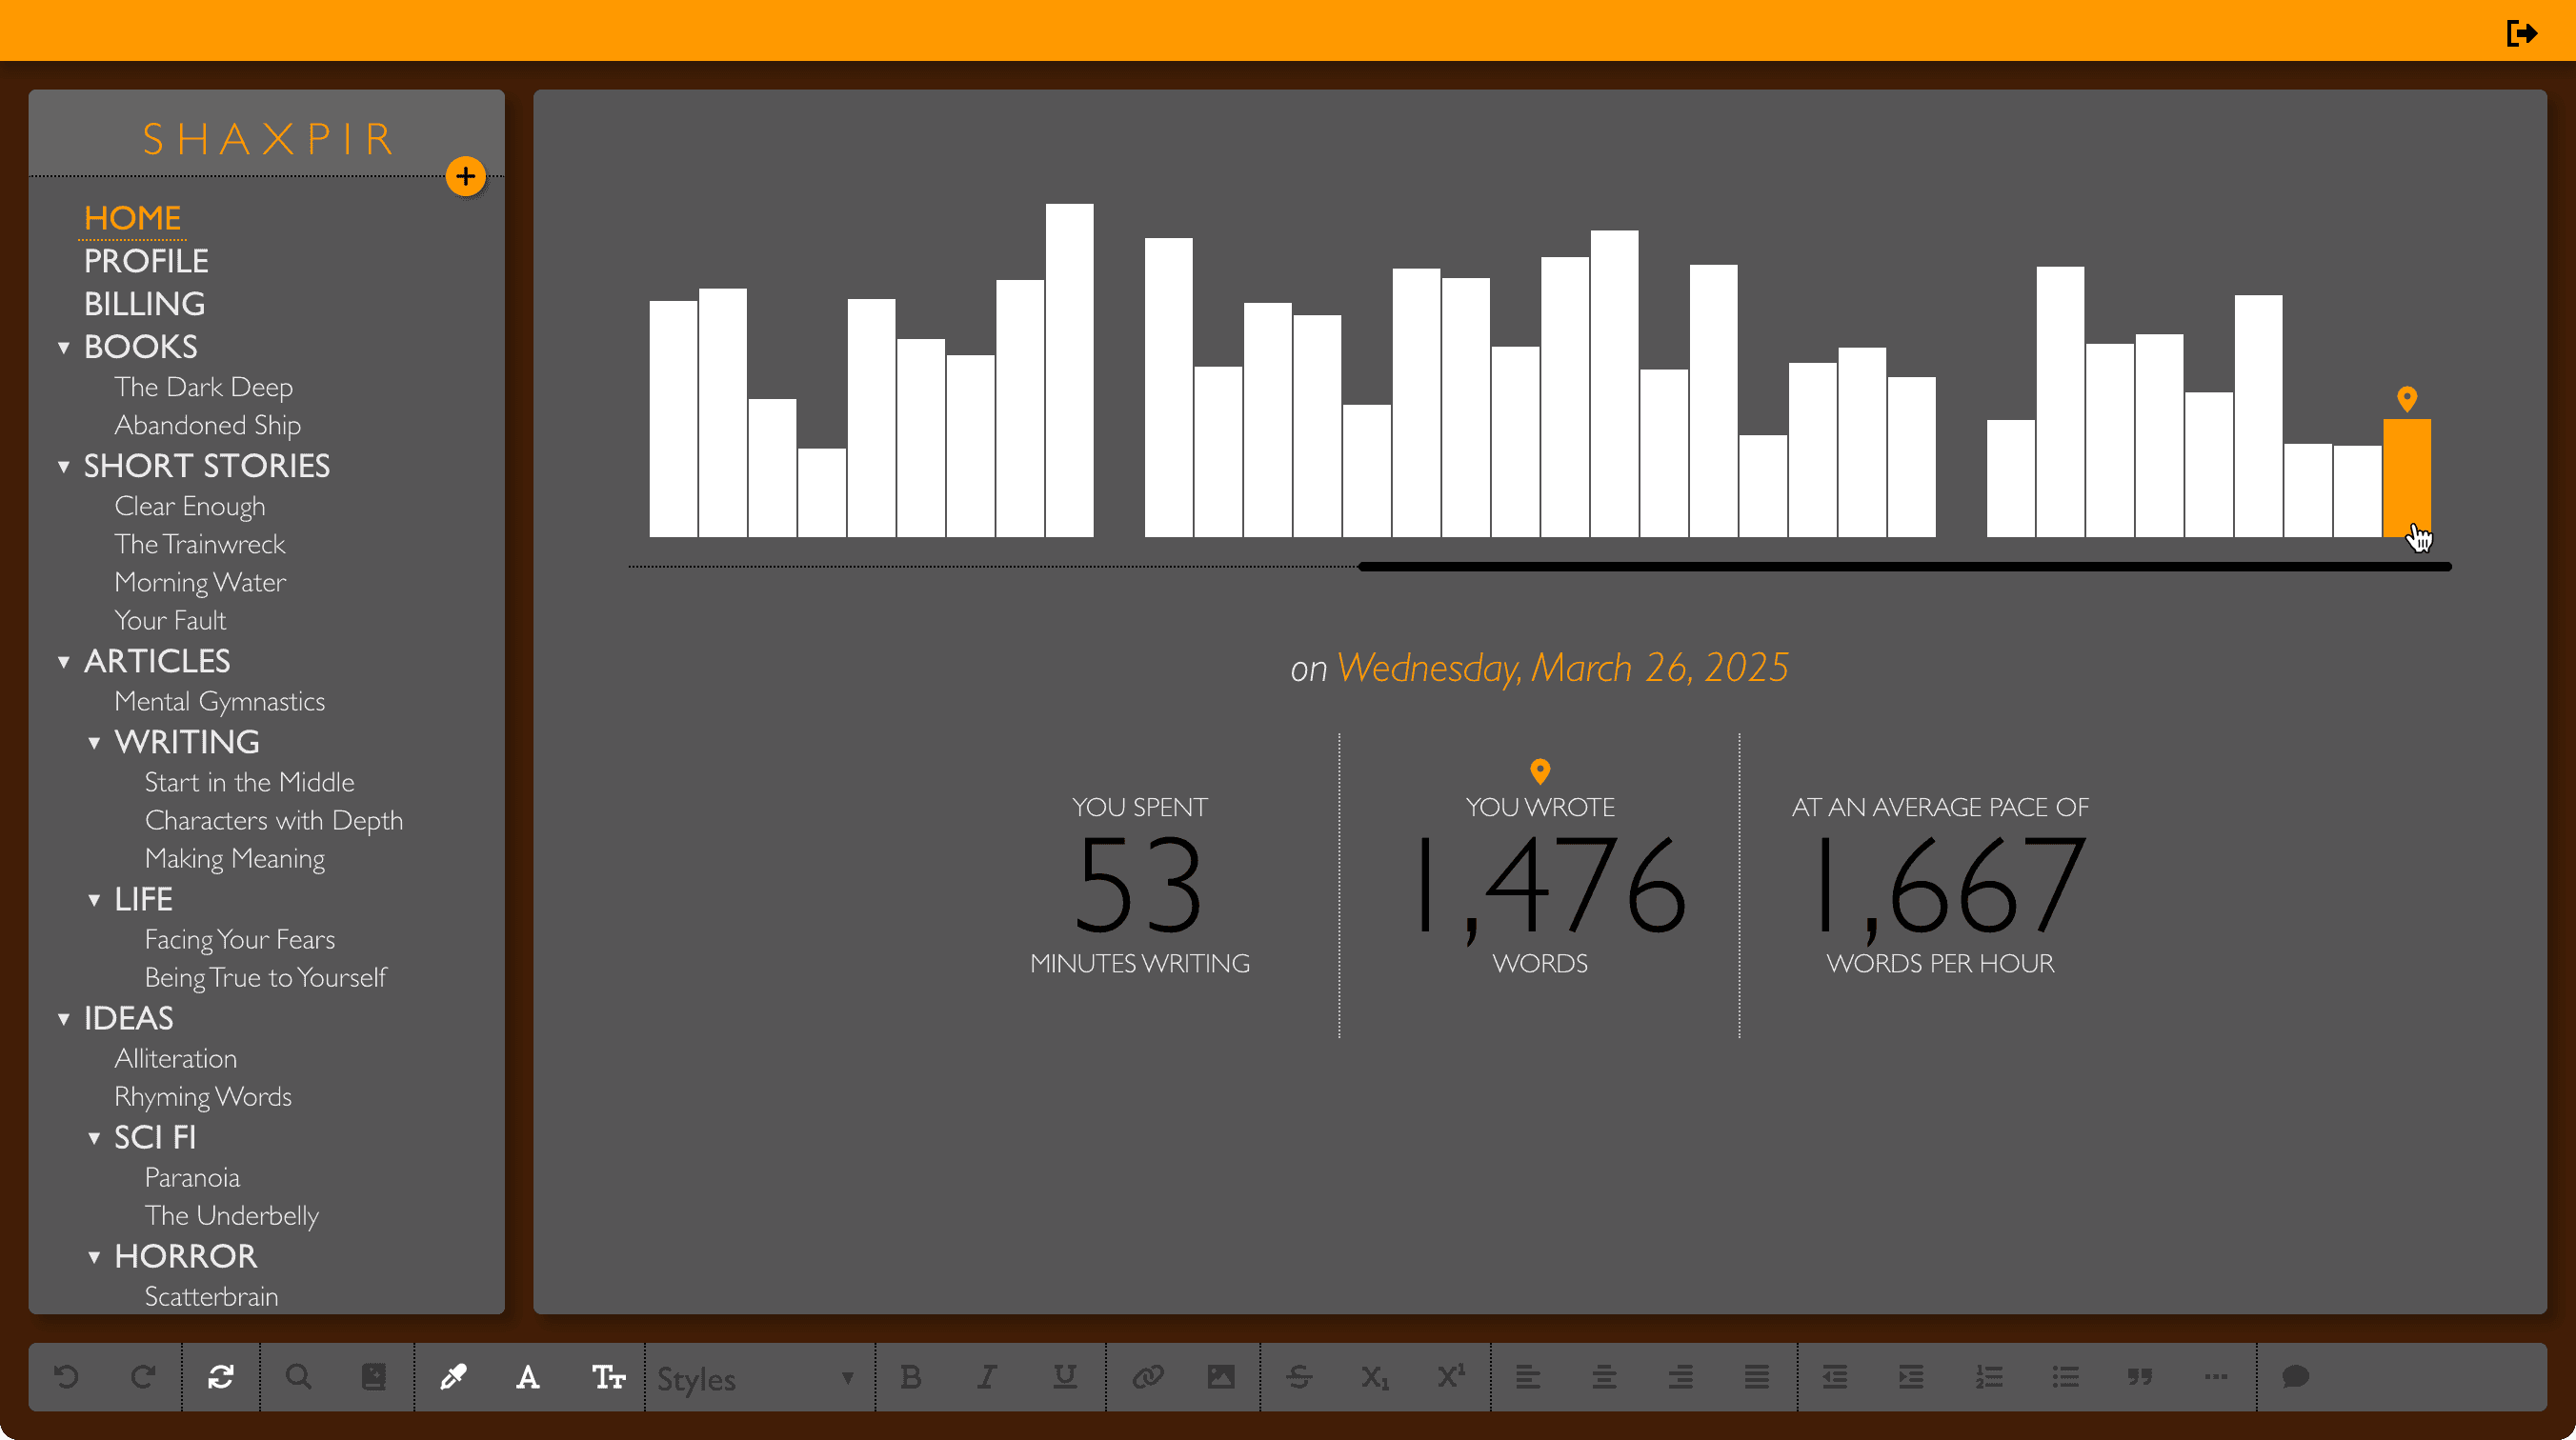The width and height of the screenshot is (2576, 1440).
Task: Toggle underline formatting
Action: click(1063, 1377)
